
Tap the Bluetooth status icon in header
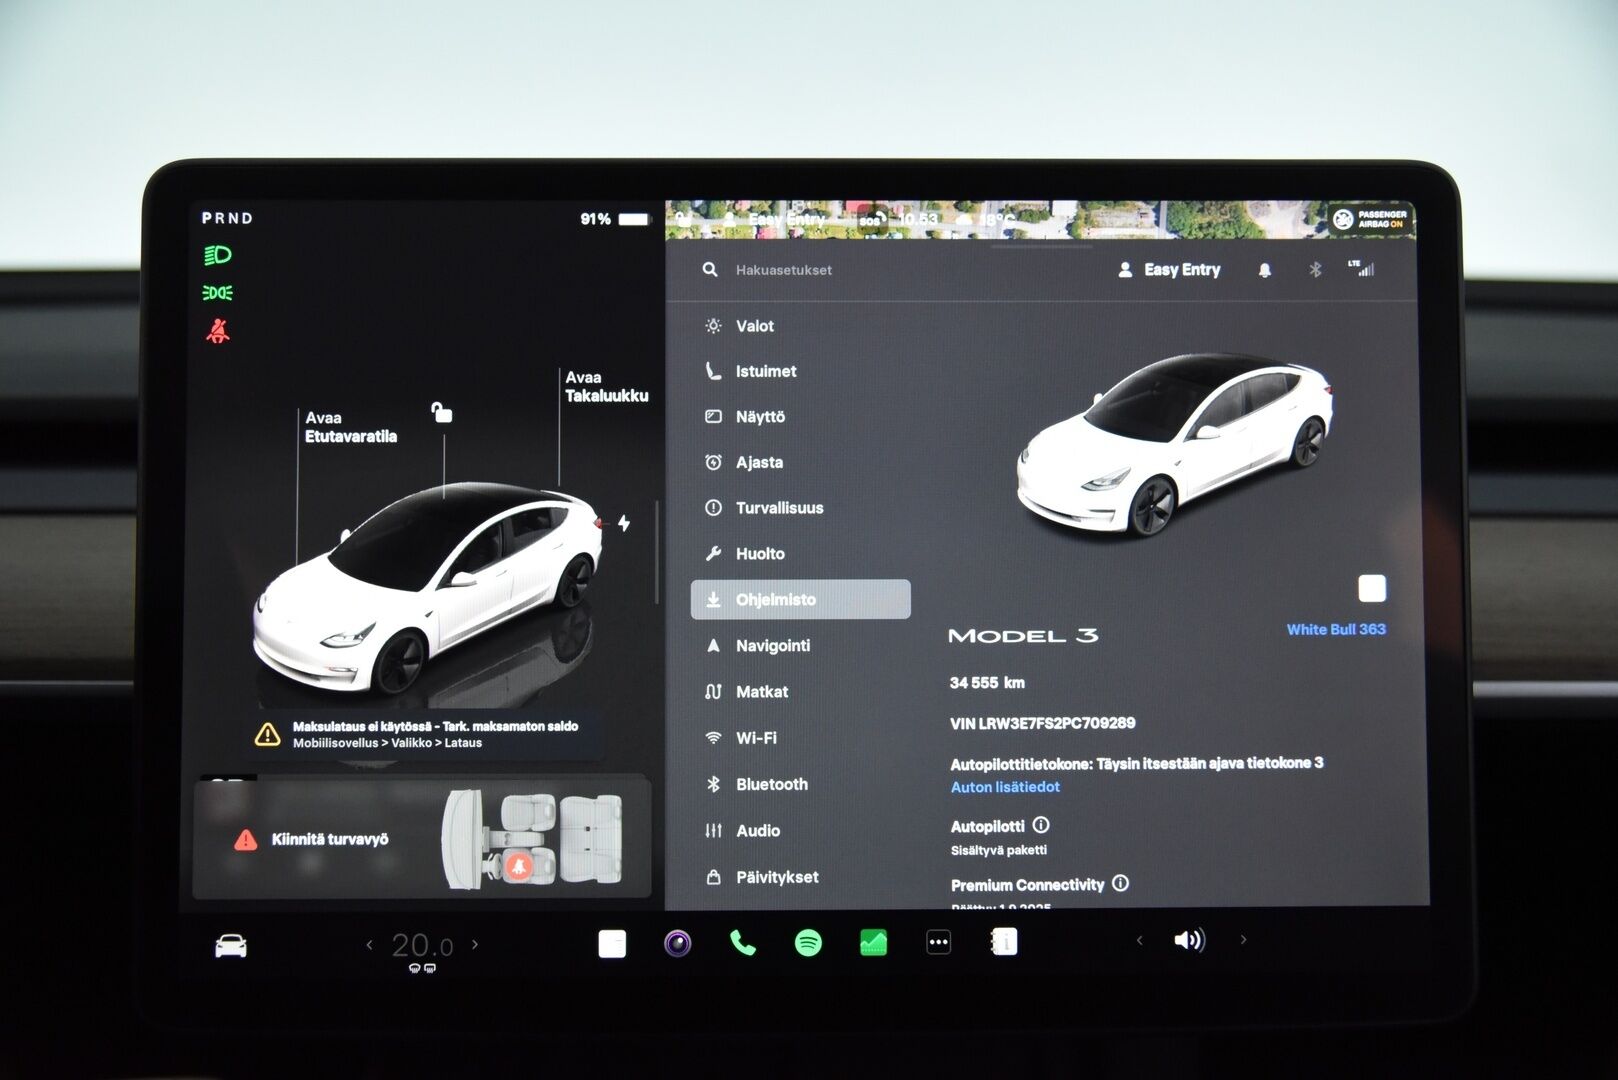click(x=1315, y=270)
